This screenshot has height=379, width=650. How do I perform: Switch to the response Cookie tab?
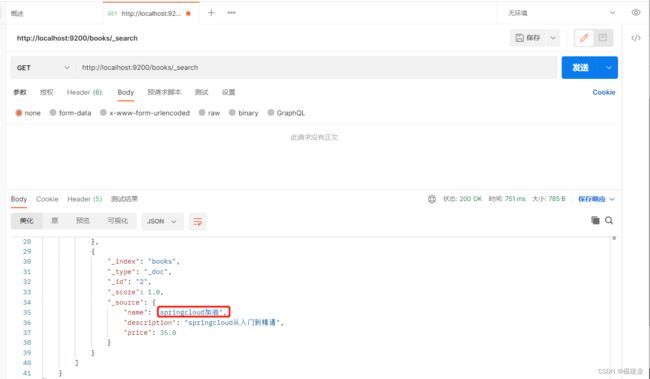pos(47,199)
